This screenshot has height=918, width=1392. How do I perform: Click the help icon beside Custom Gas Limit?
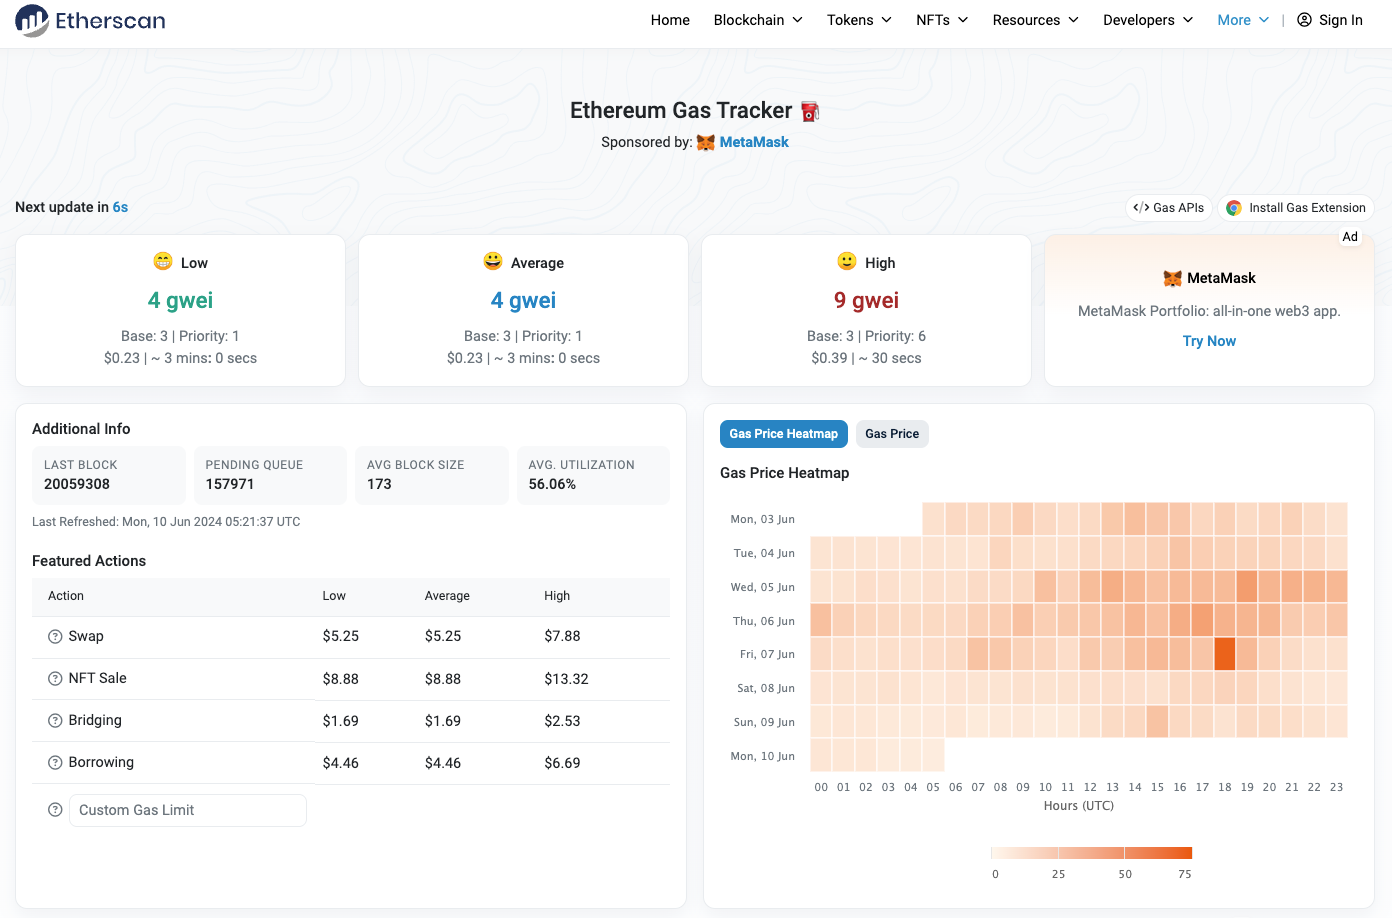click(55, 810)
